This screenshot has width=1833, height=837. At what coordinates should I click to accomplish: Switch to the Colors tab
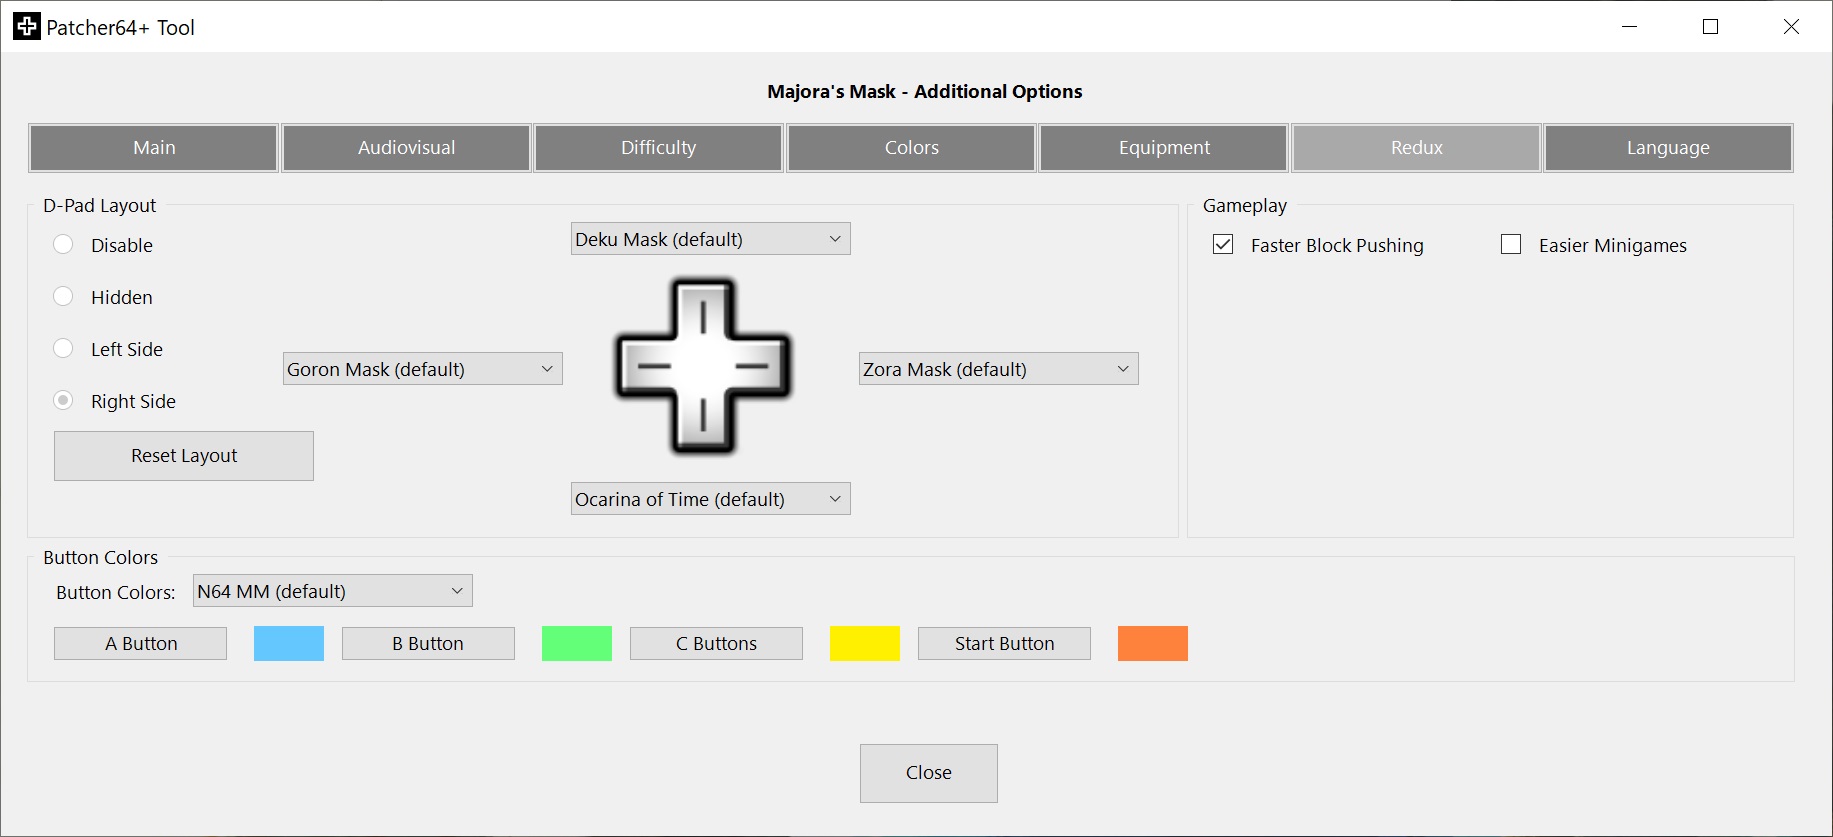click(911, 148)
